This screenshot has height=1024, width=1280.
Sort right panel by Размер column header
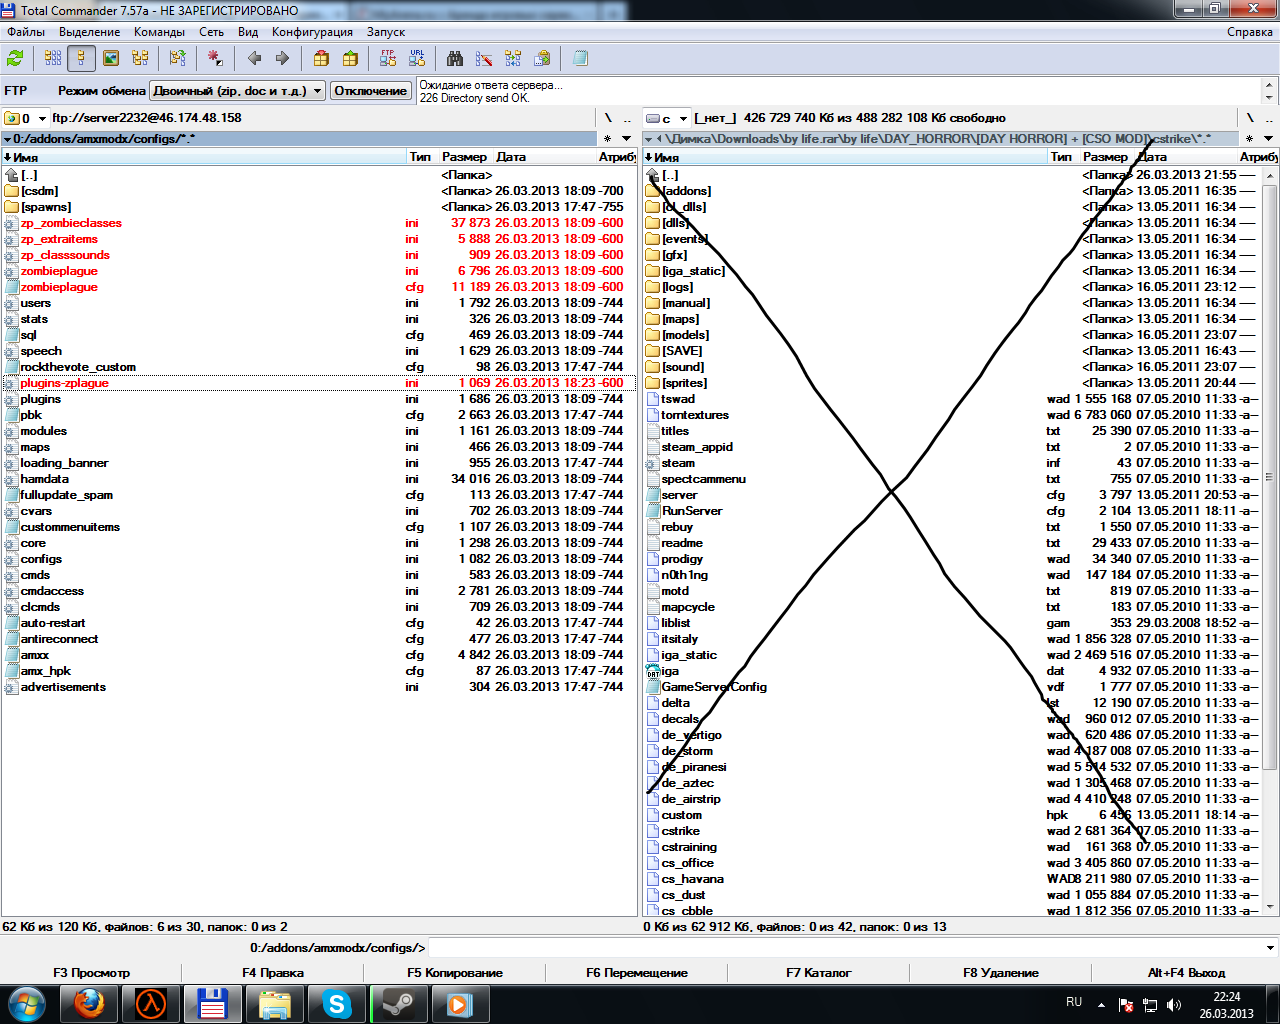[1105, 157]
